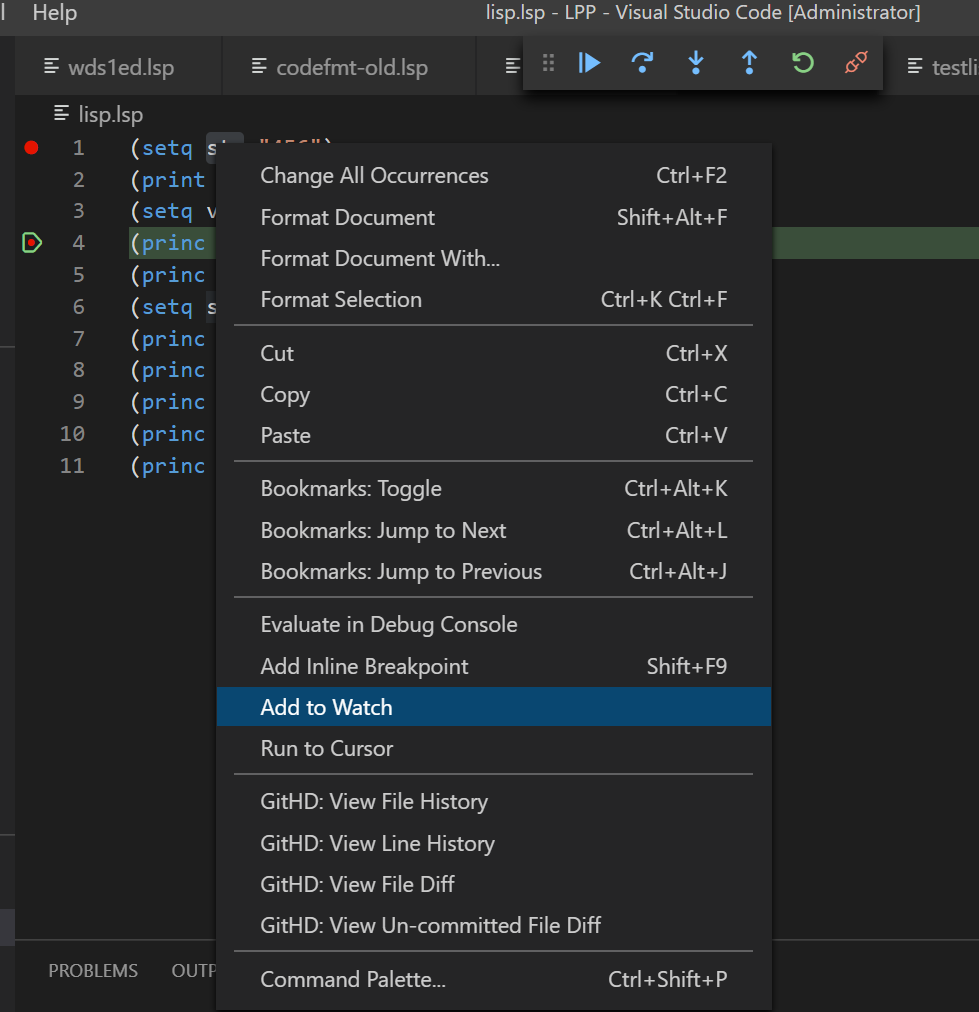Choose Evaluate in Debug Console
979x1012 pixels.
pos(494,625)
